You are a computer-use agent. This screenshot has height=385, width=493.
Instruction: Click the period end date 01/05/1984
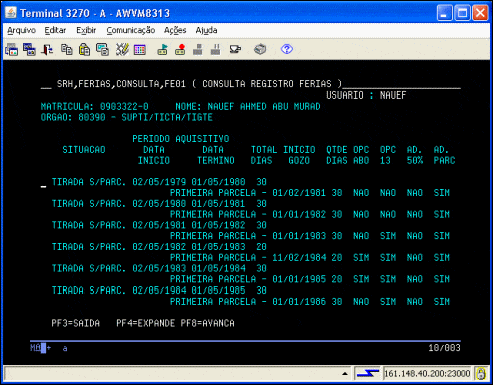pyautogui.click(x=218, y=268)
